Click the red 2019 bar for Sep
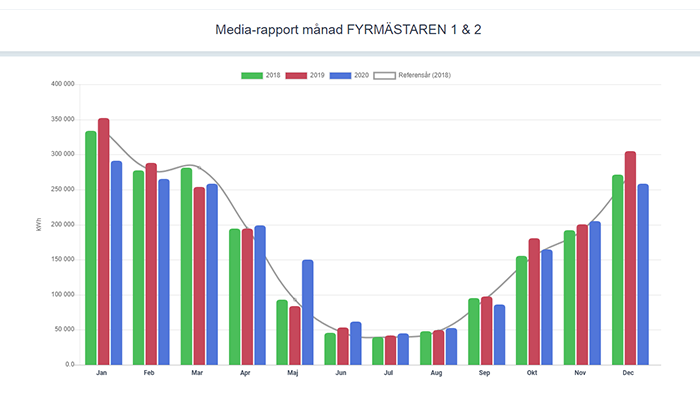Screen dimensions: 700x400 pos(486,331)
